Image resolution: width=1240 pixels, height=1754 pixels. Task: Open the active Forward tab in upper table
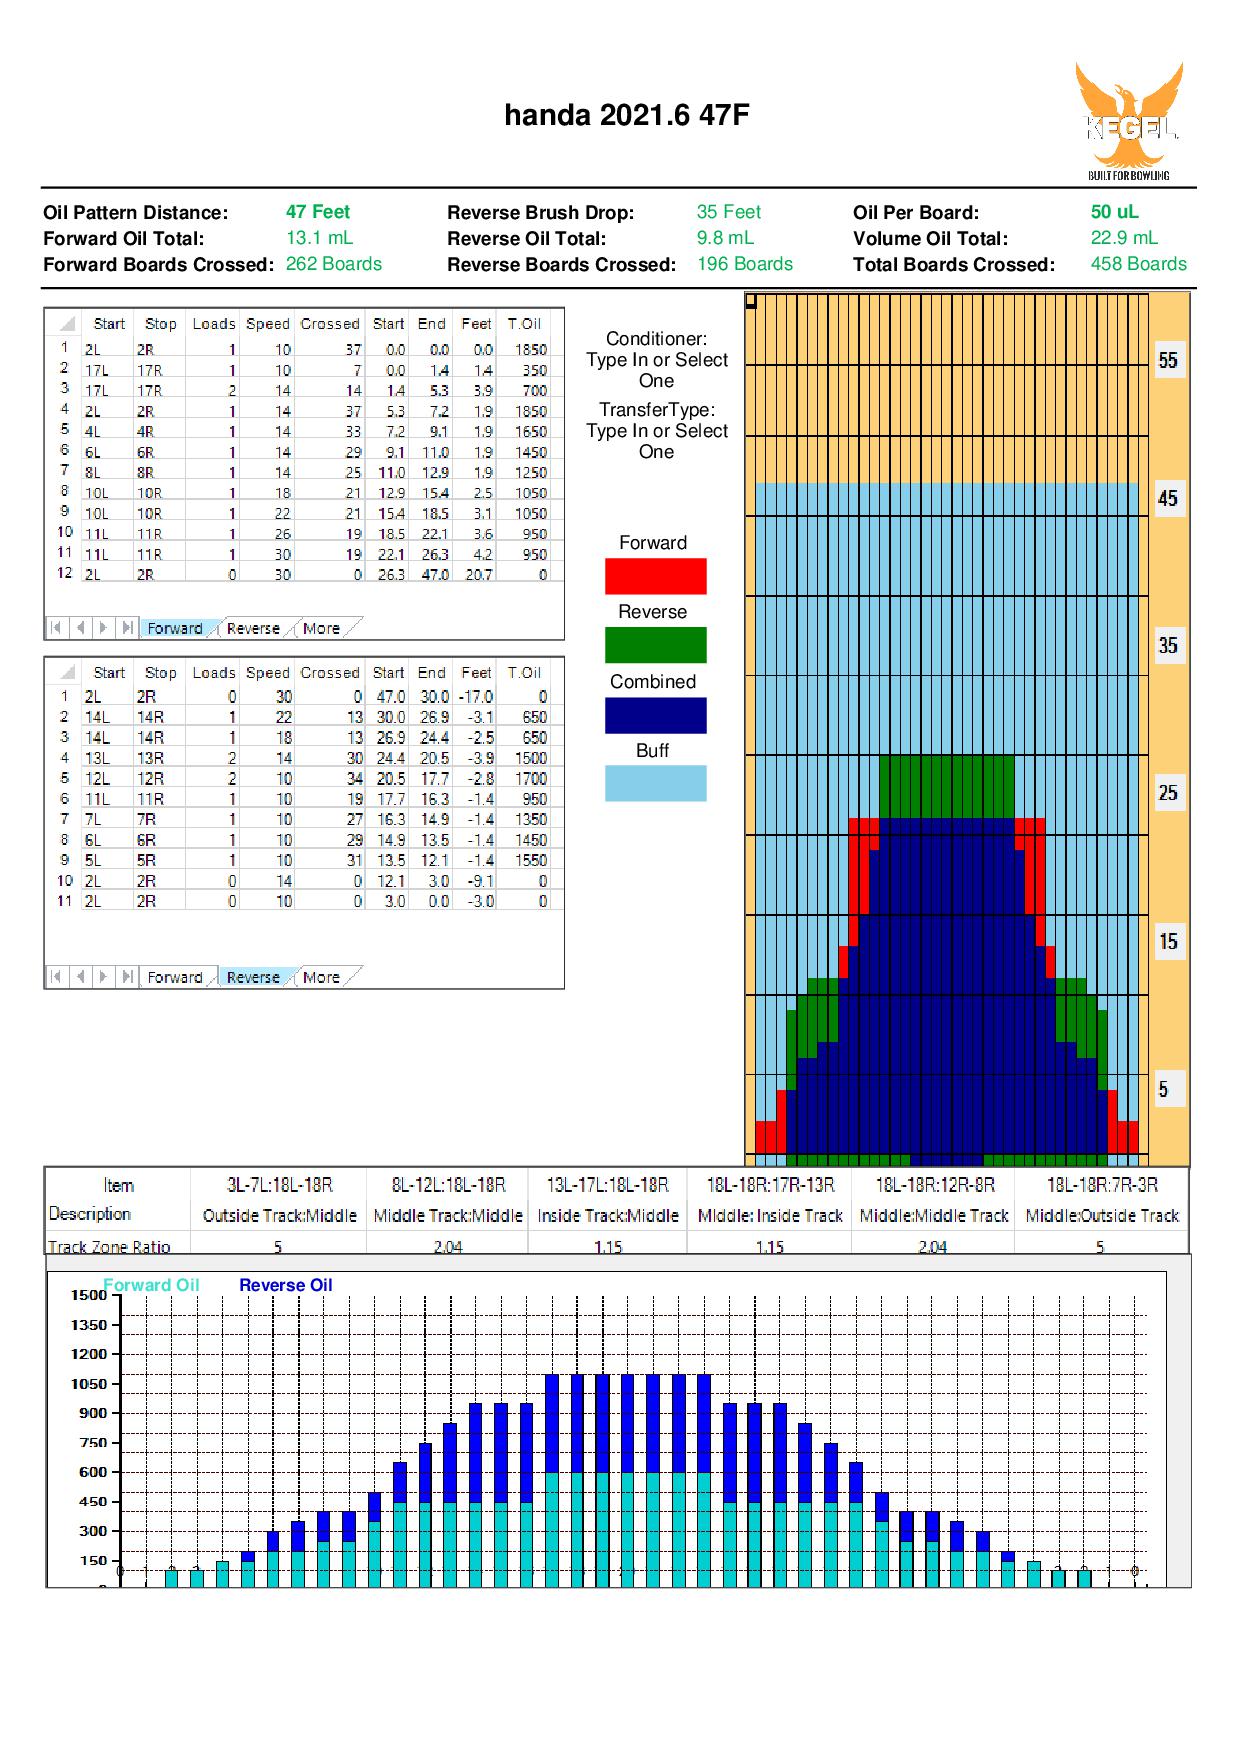click(175, 628)
